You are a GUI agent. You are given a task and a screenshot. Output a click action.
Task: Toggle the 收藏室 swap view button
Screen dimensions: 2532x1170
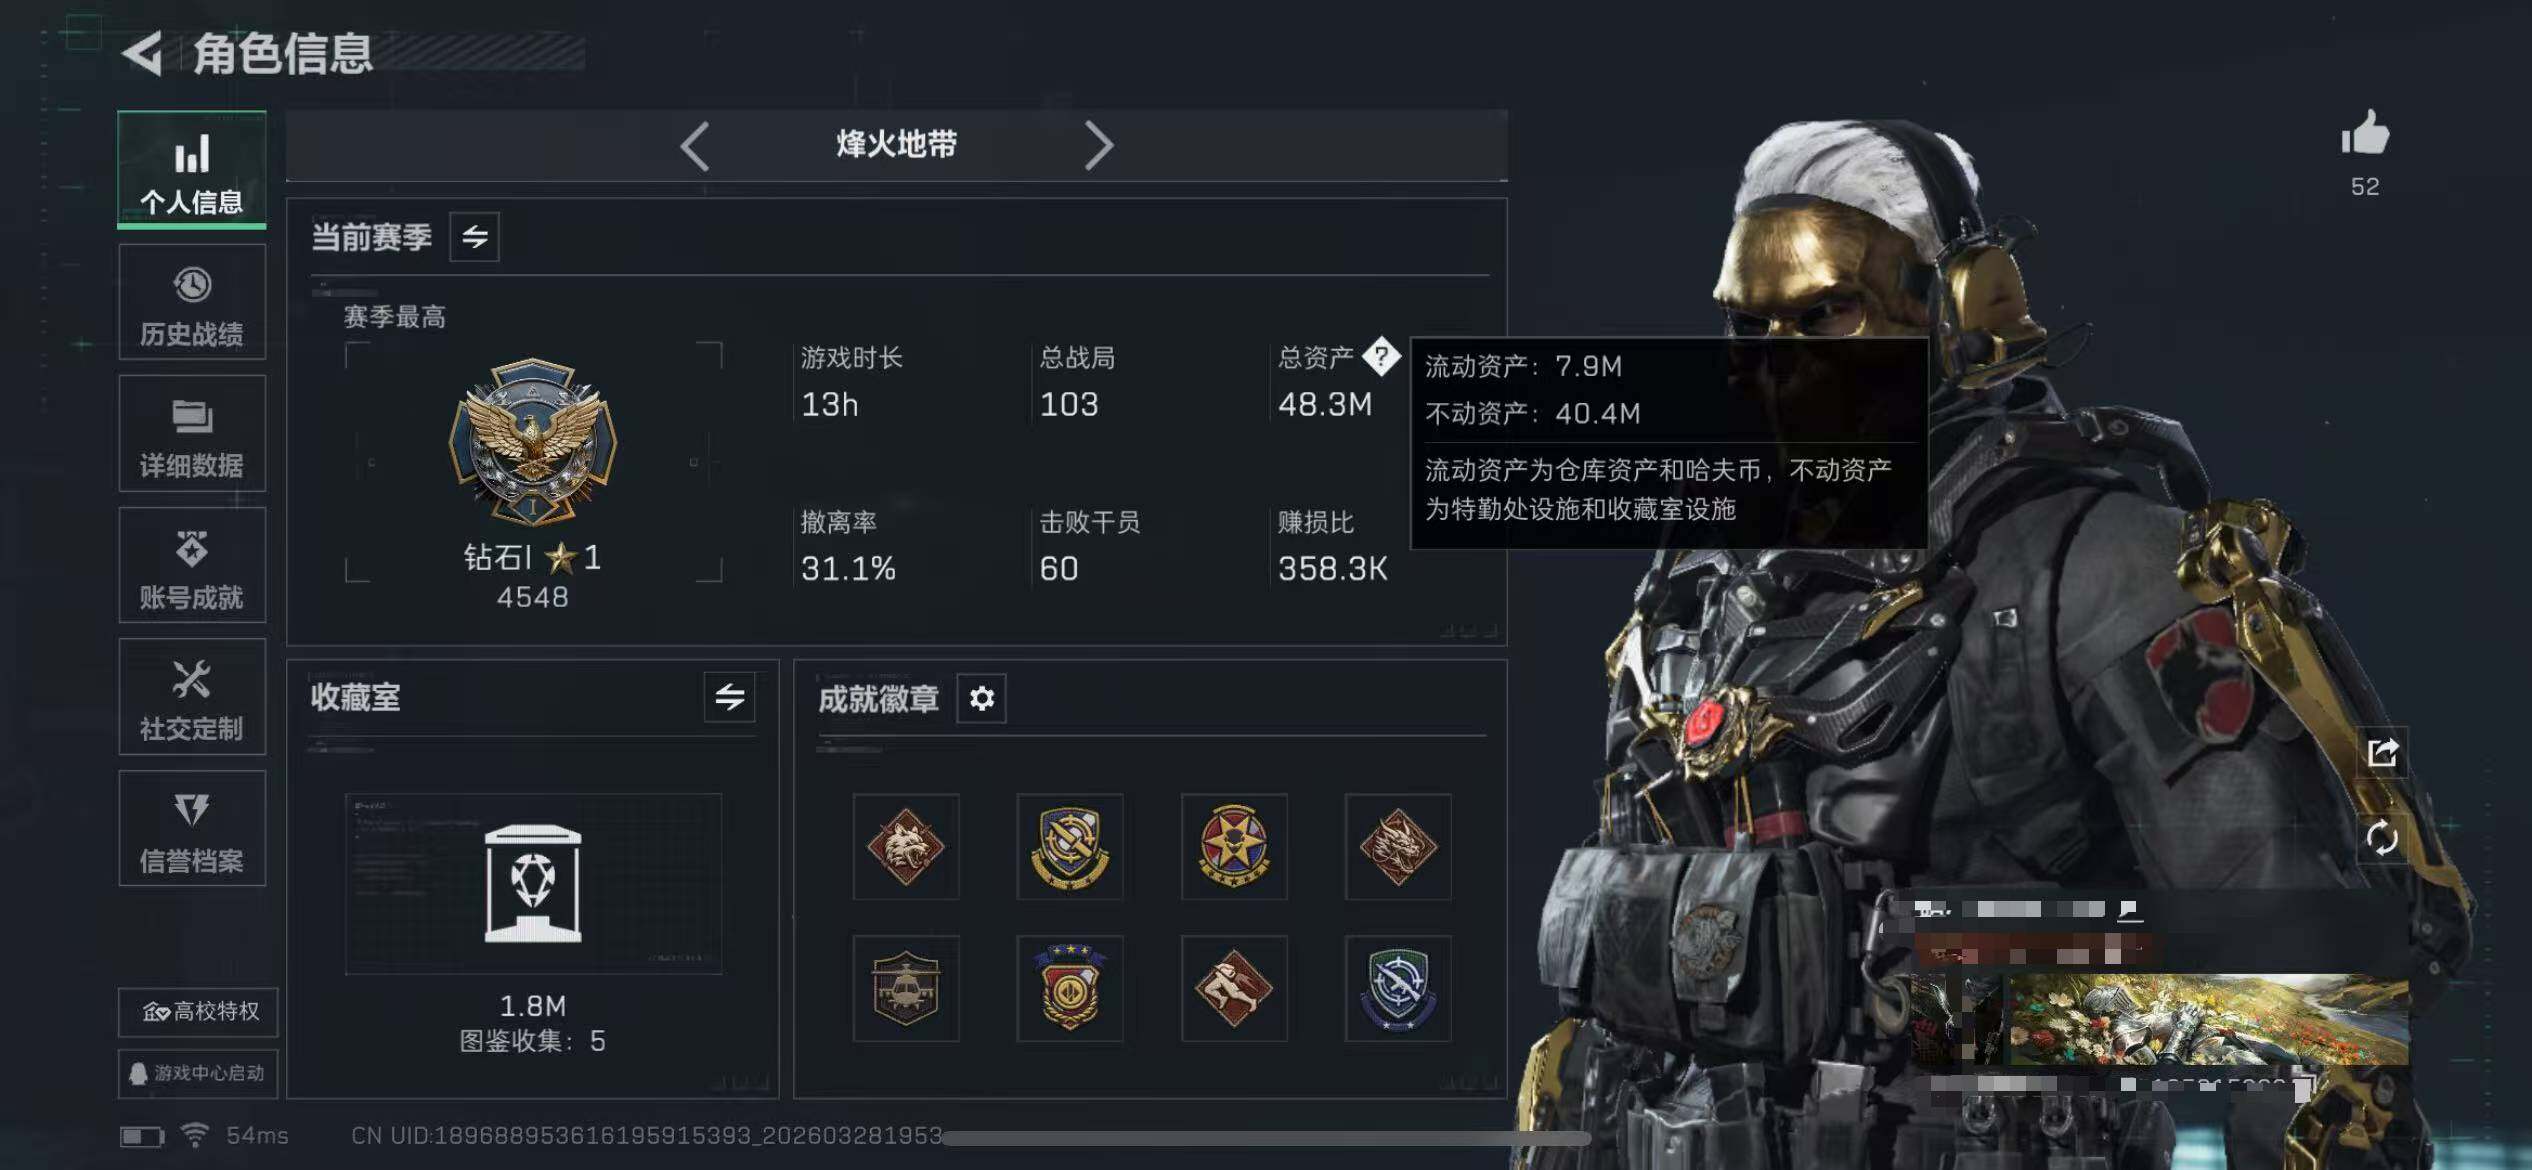pos(730,697)
